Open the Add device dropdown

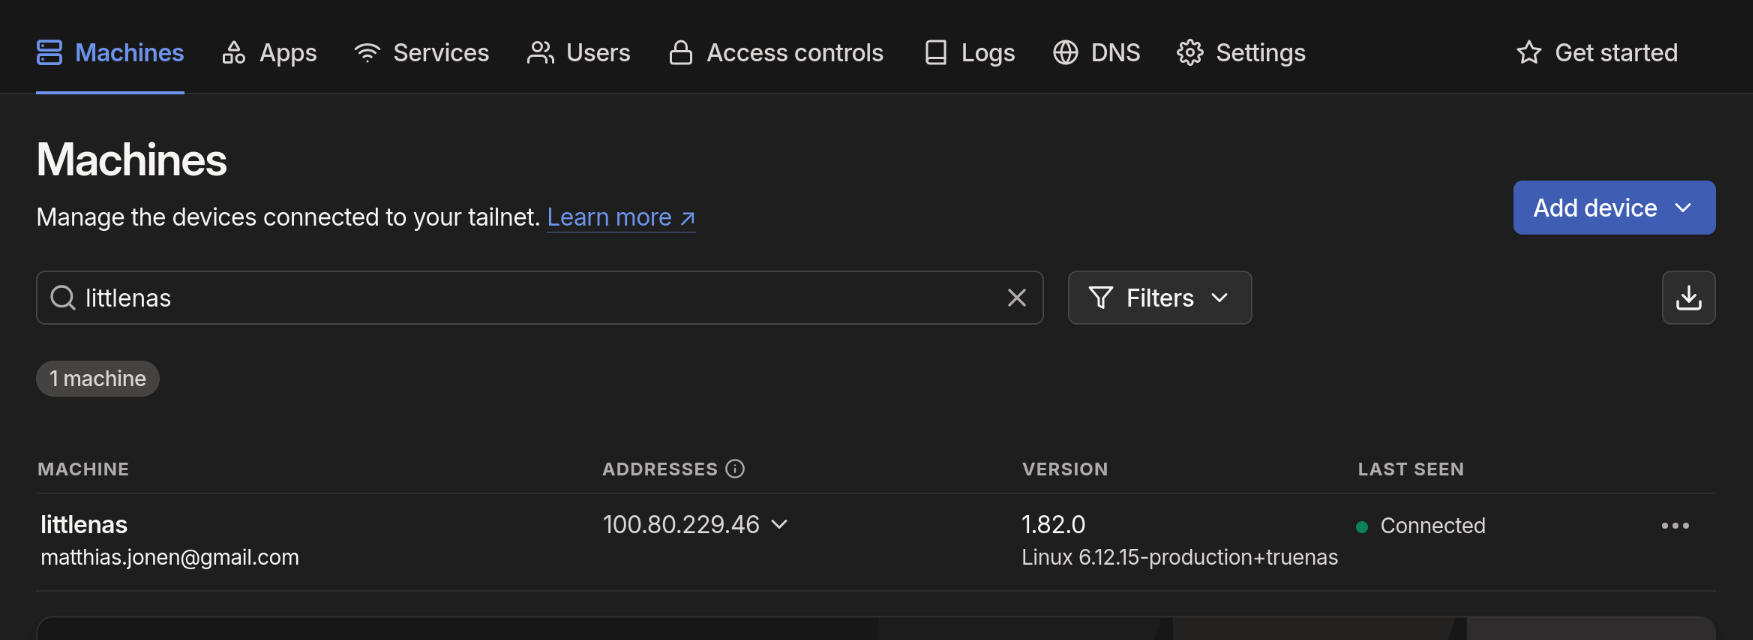coord(1613,208)
